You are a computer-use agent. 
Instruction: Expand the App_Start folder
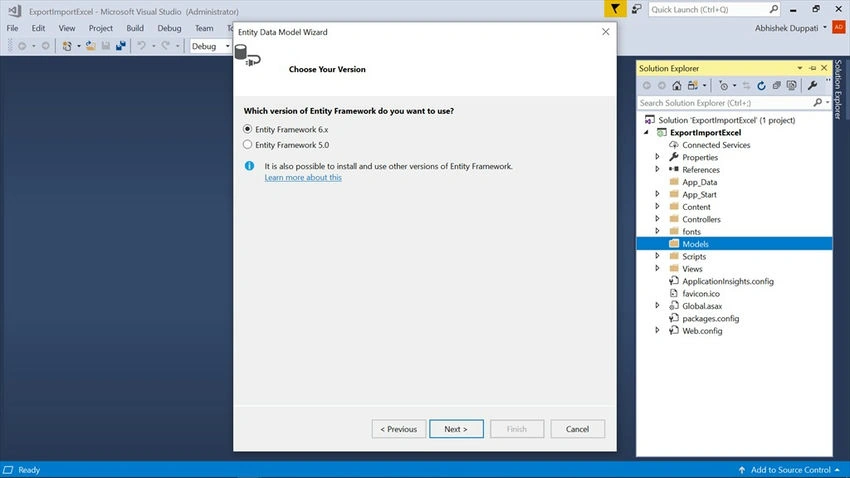657,194
